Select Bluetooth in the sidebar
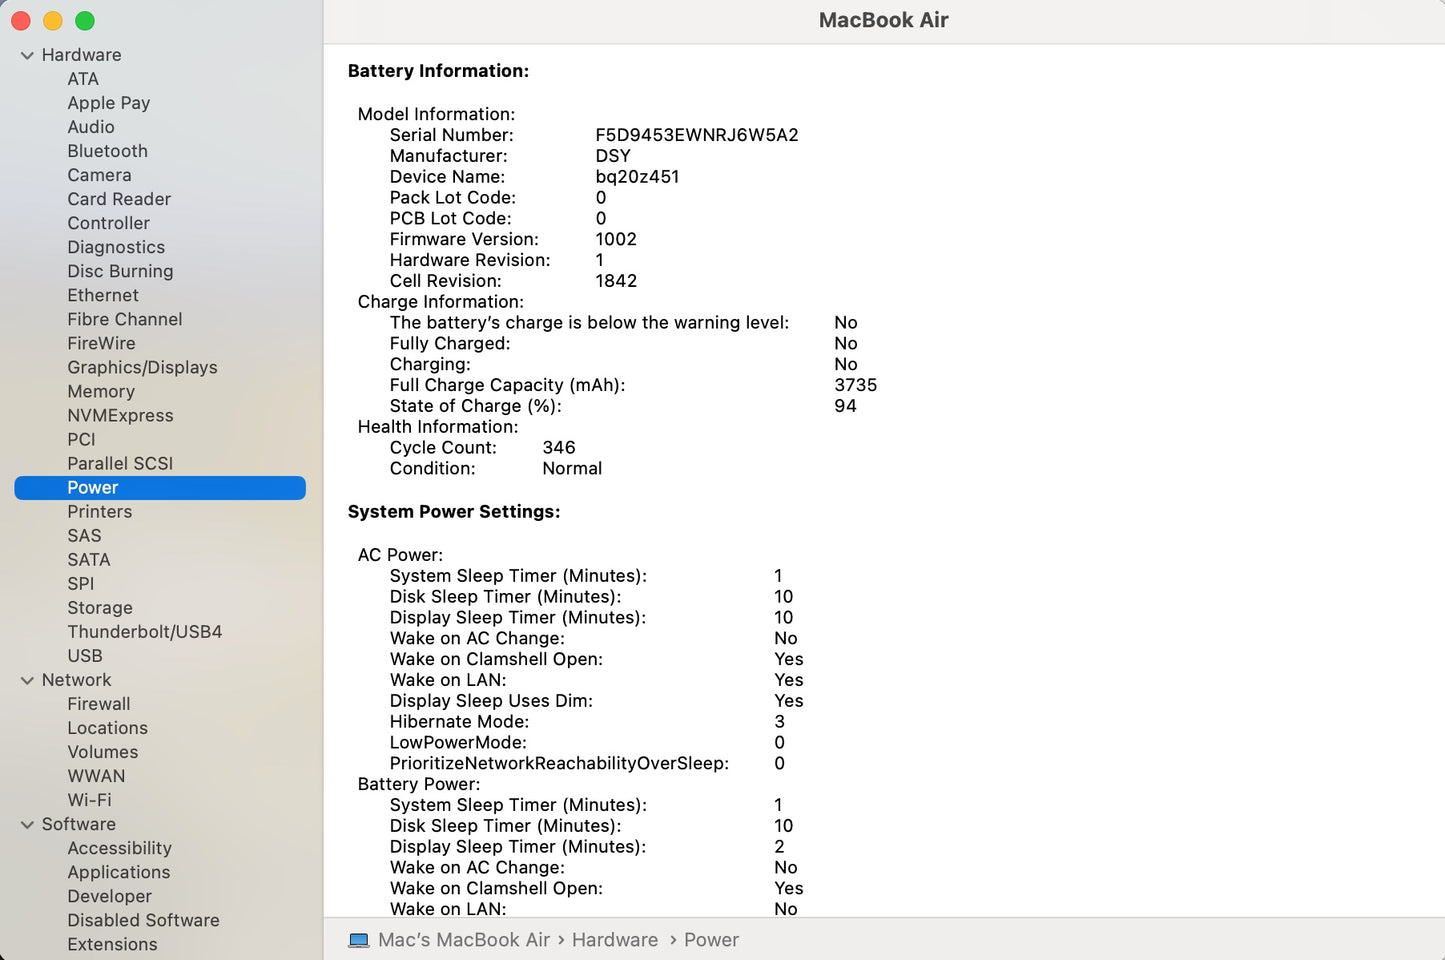The image size is (1445, 960). [x=107, y=151]
